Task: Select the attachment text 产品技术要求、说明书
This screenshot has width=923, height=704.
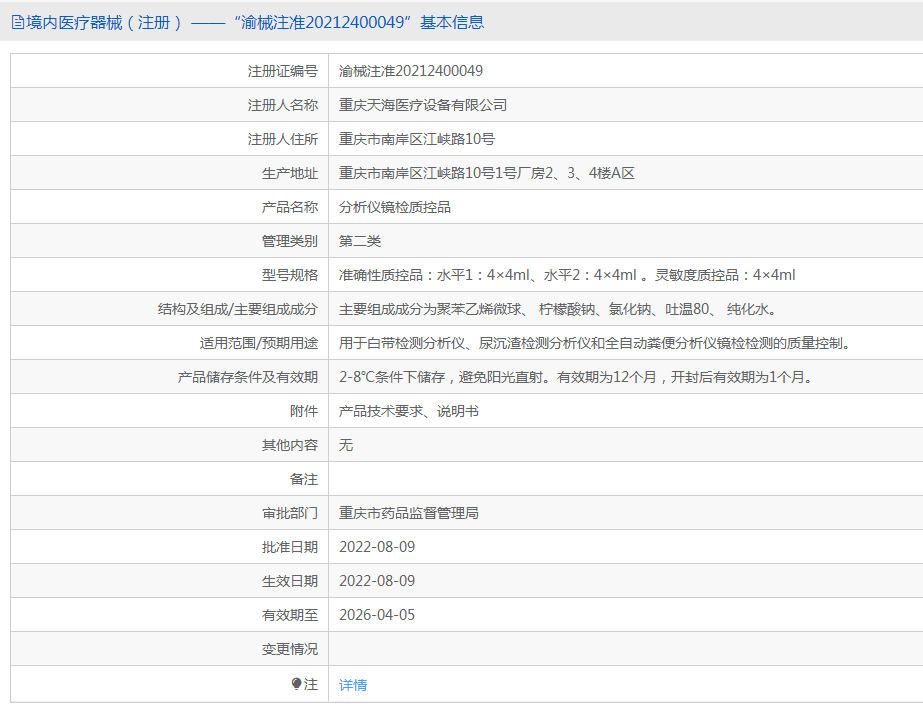Action: pos(409,411)
